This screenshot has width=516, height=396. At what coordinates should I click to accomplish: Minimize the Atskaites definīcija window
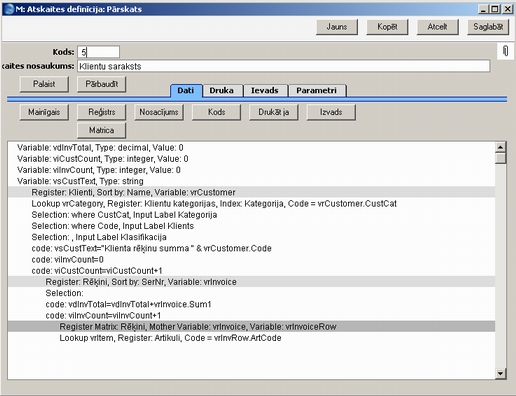[x=483, y=9]
